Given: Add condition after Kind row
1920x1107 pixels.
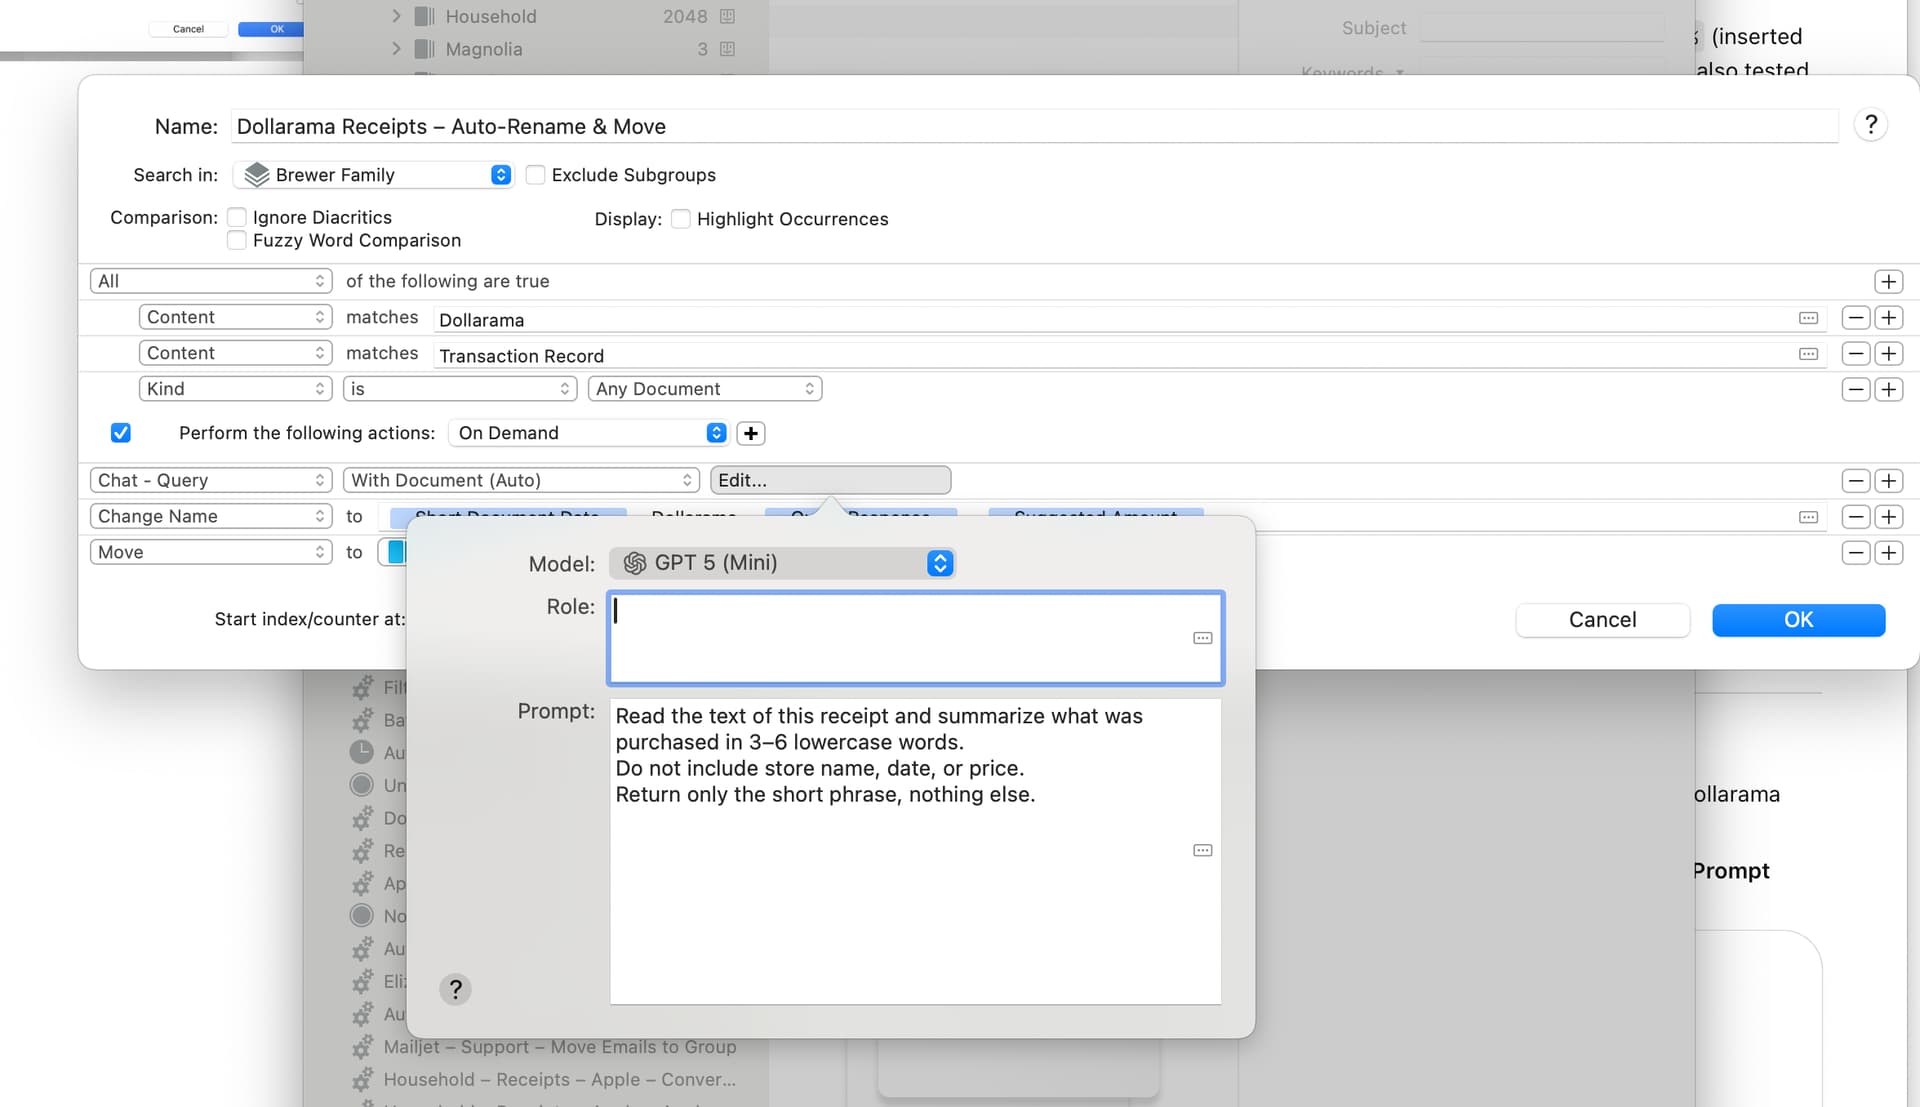Looking at the screenshot, I should 1888,389.
